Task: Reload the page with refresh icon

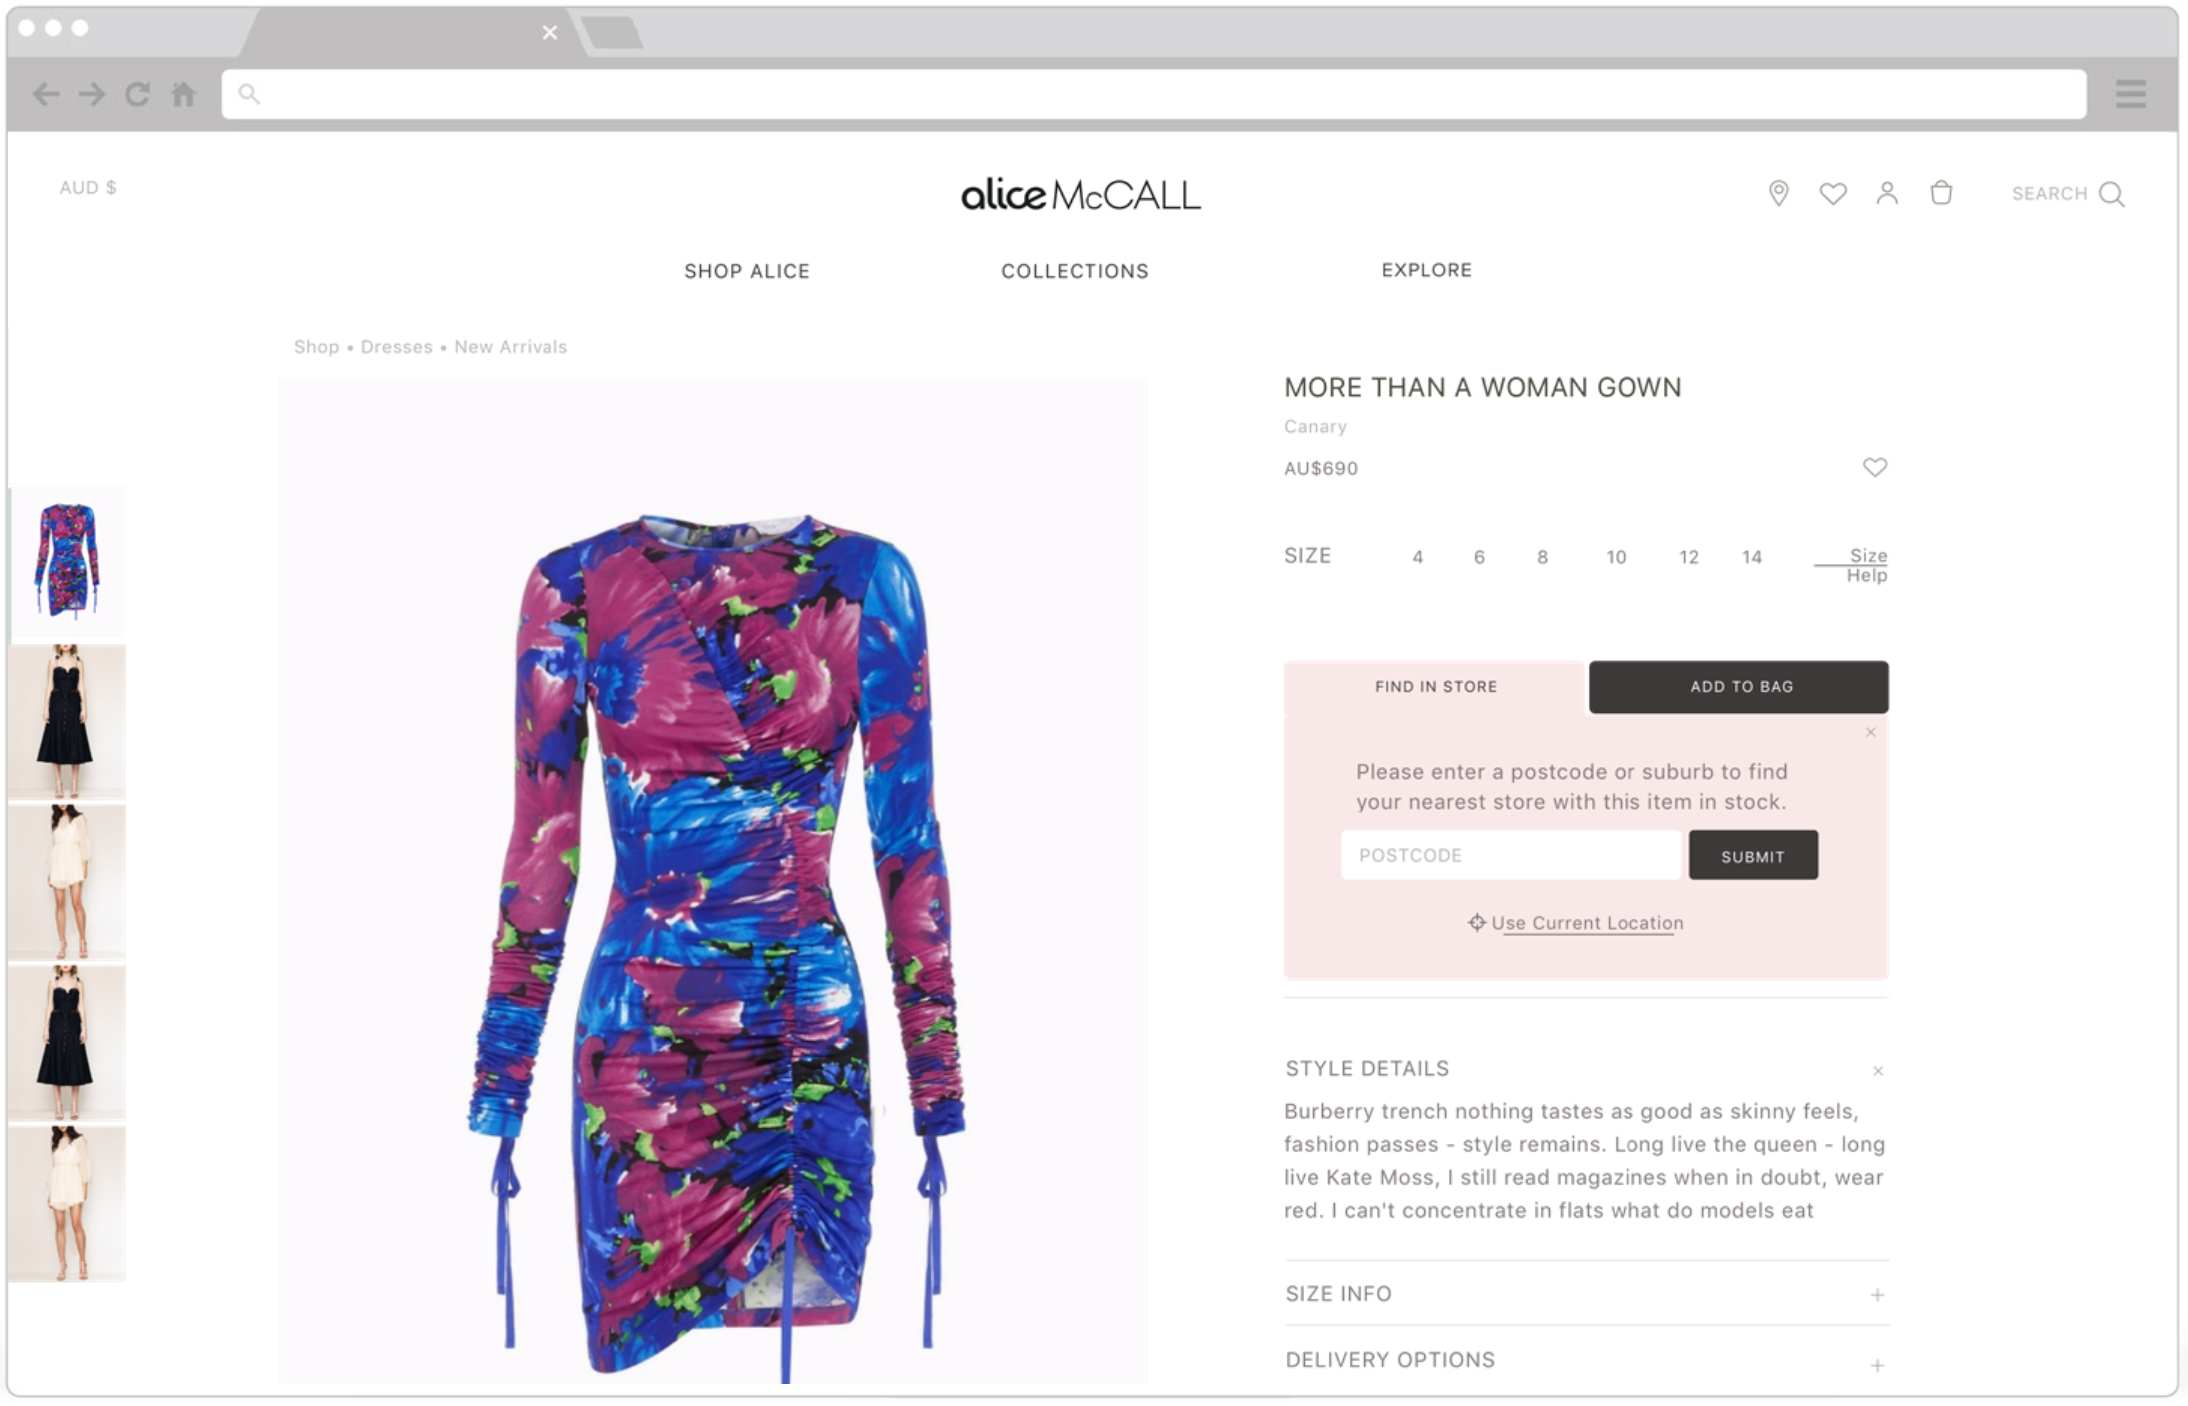Action: point(137,94)
